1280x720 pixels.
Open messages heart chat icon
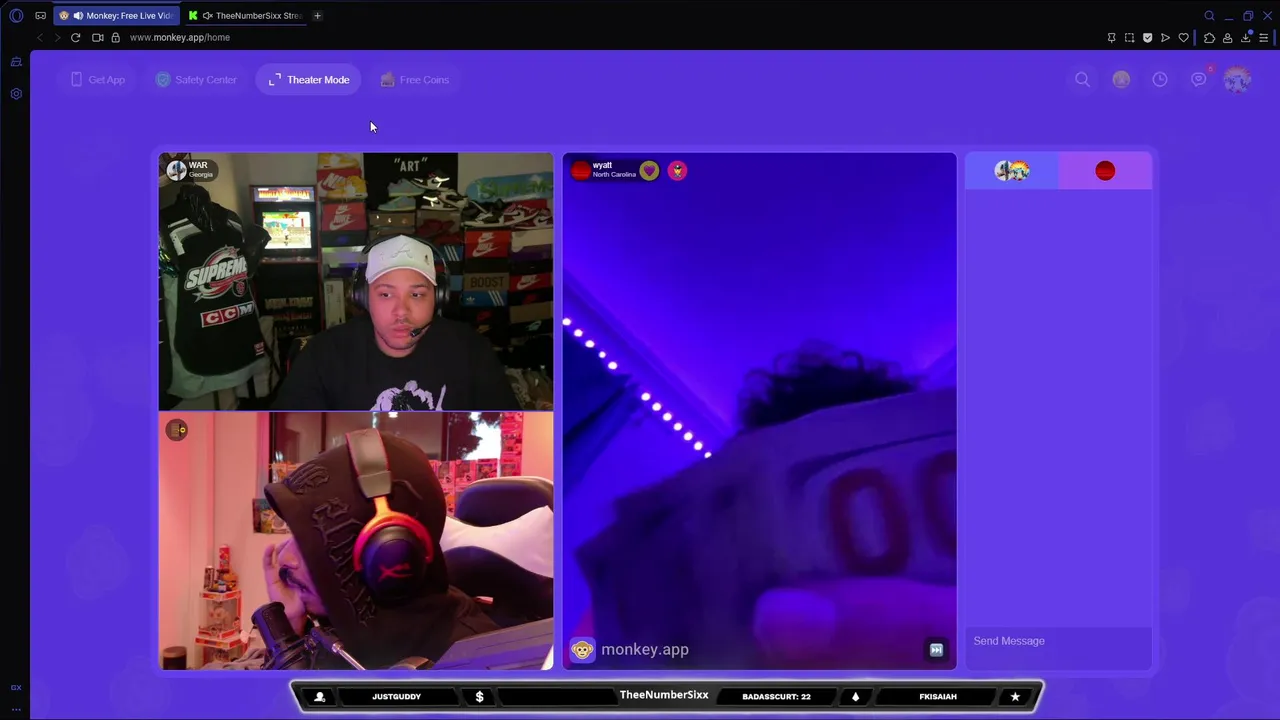1199,80
